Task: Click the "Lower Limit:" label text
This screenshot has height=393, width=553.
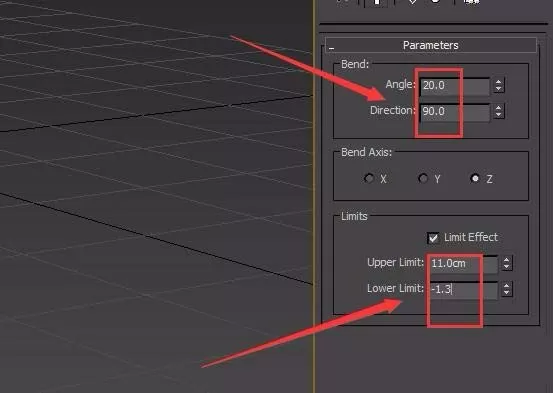Action: pyautogui.click(x=395, y=288)
